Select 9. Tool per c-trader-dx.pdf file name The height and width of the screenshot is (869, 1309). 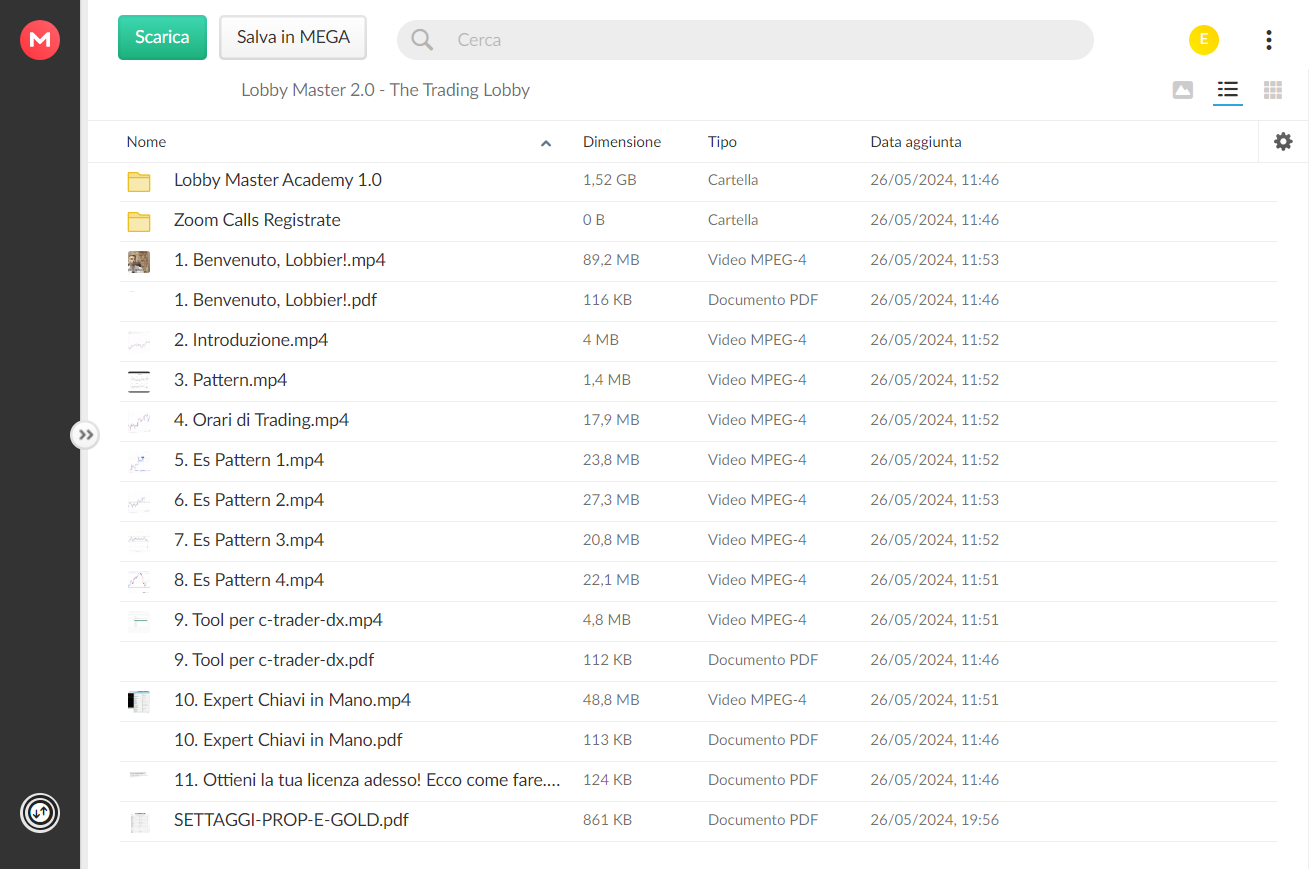point(274,660)
